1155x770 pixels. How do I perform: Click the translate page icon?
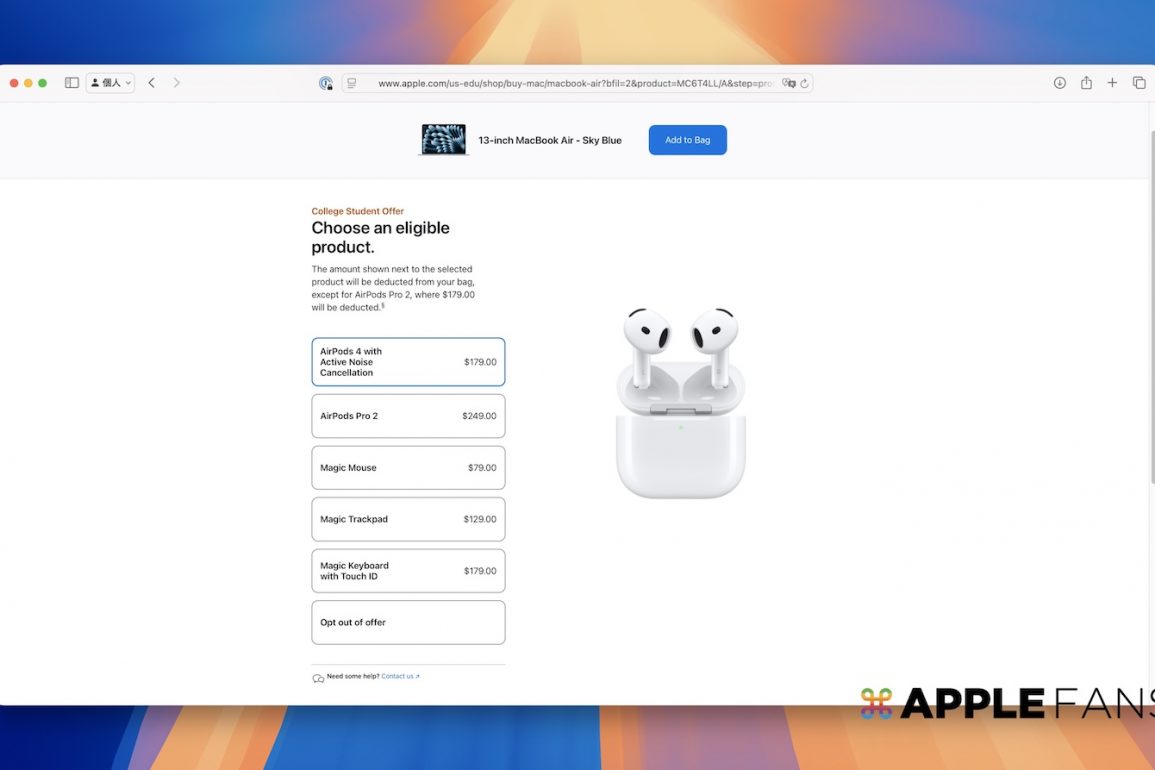788,84
